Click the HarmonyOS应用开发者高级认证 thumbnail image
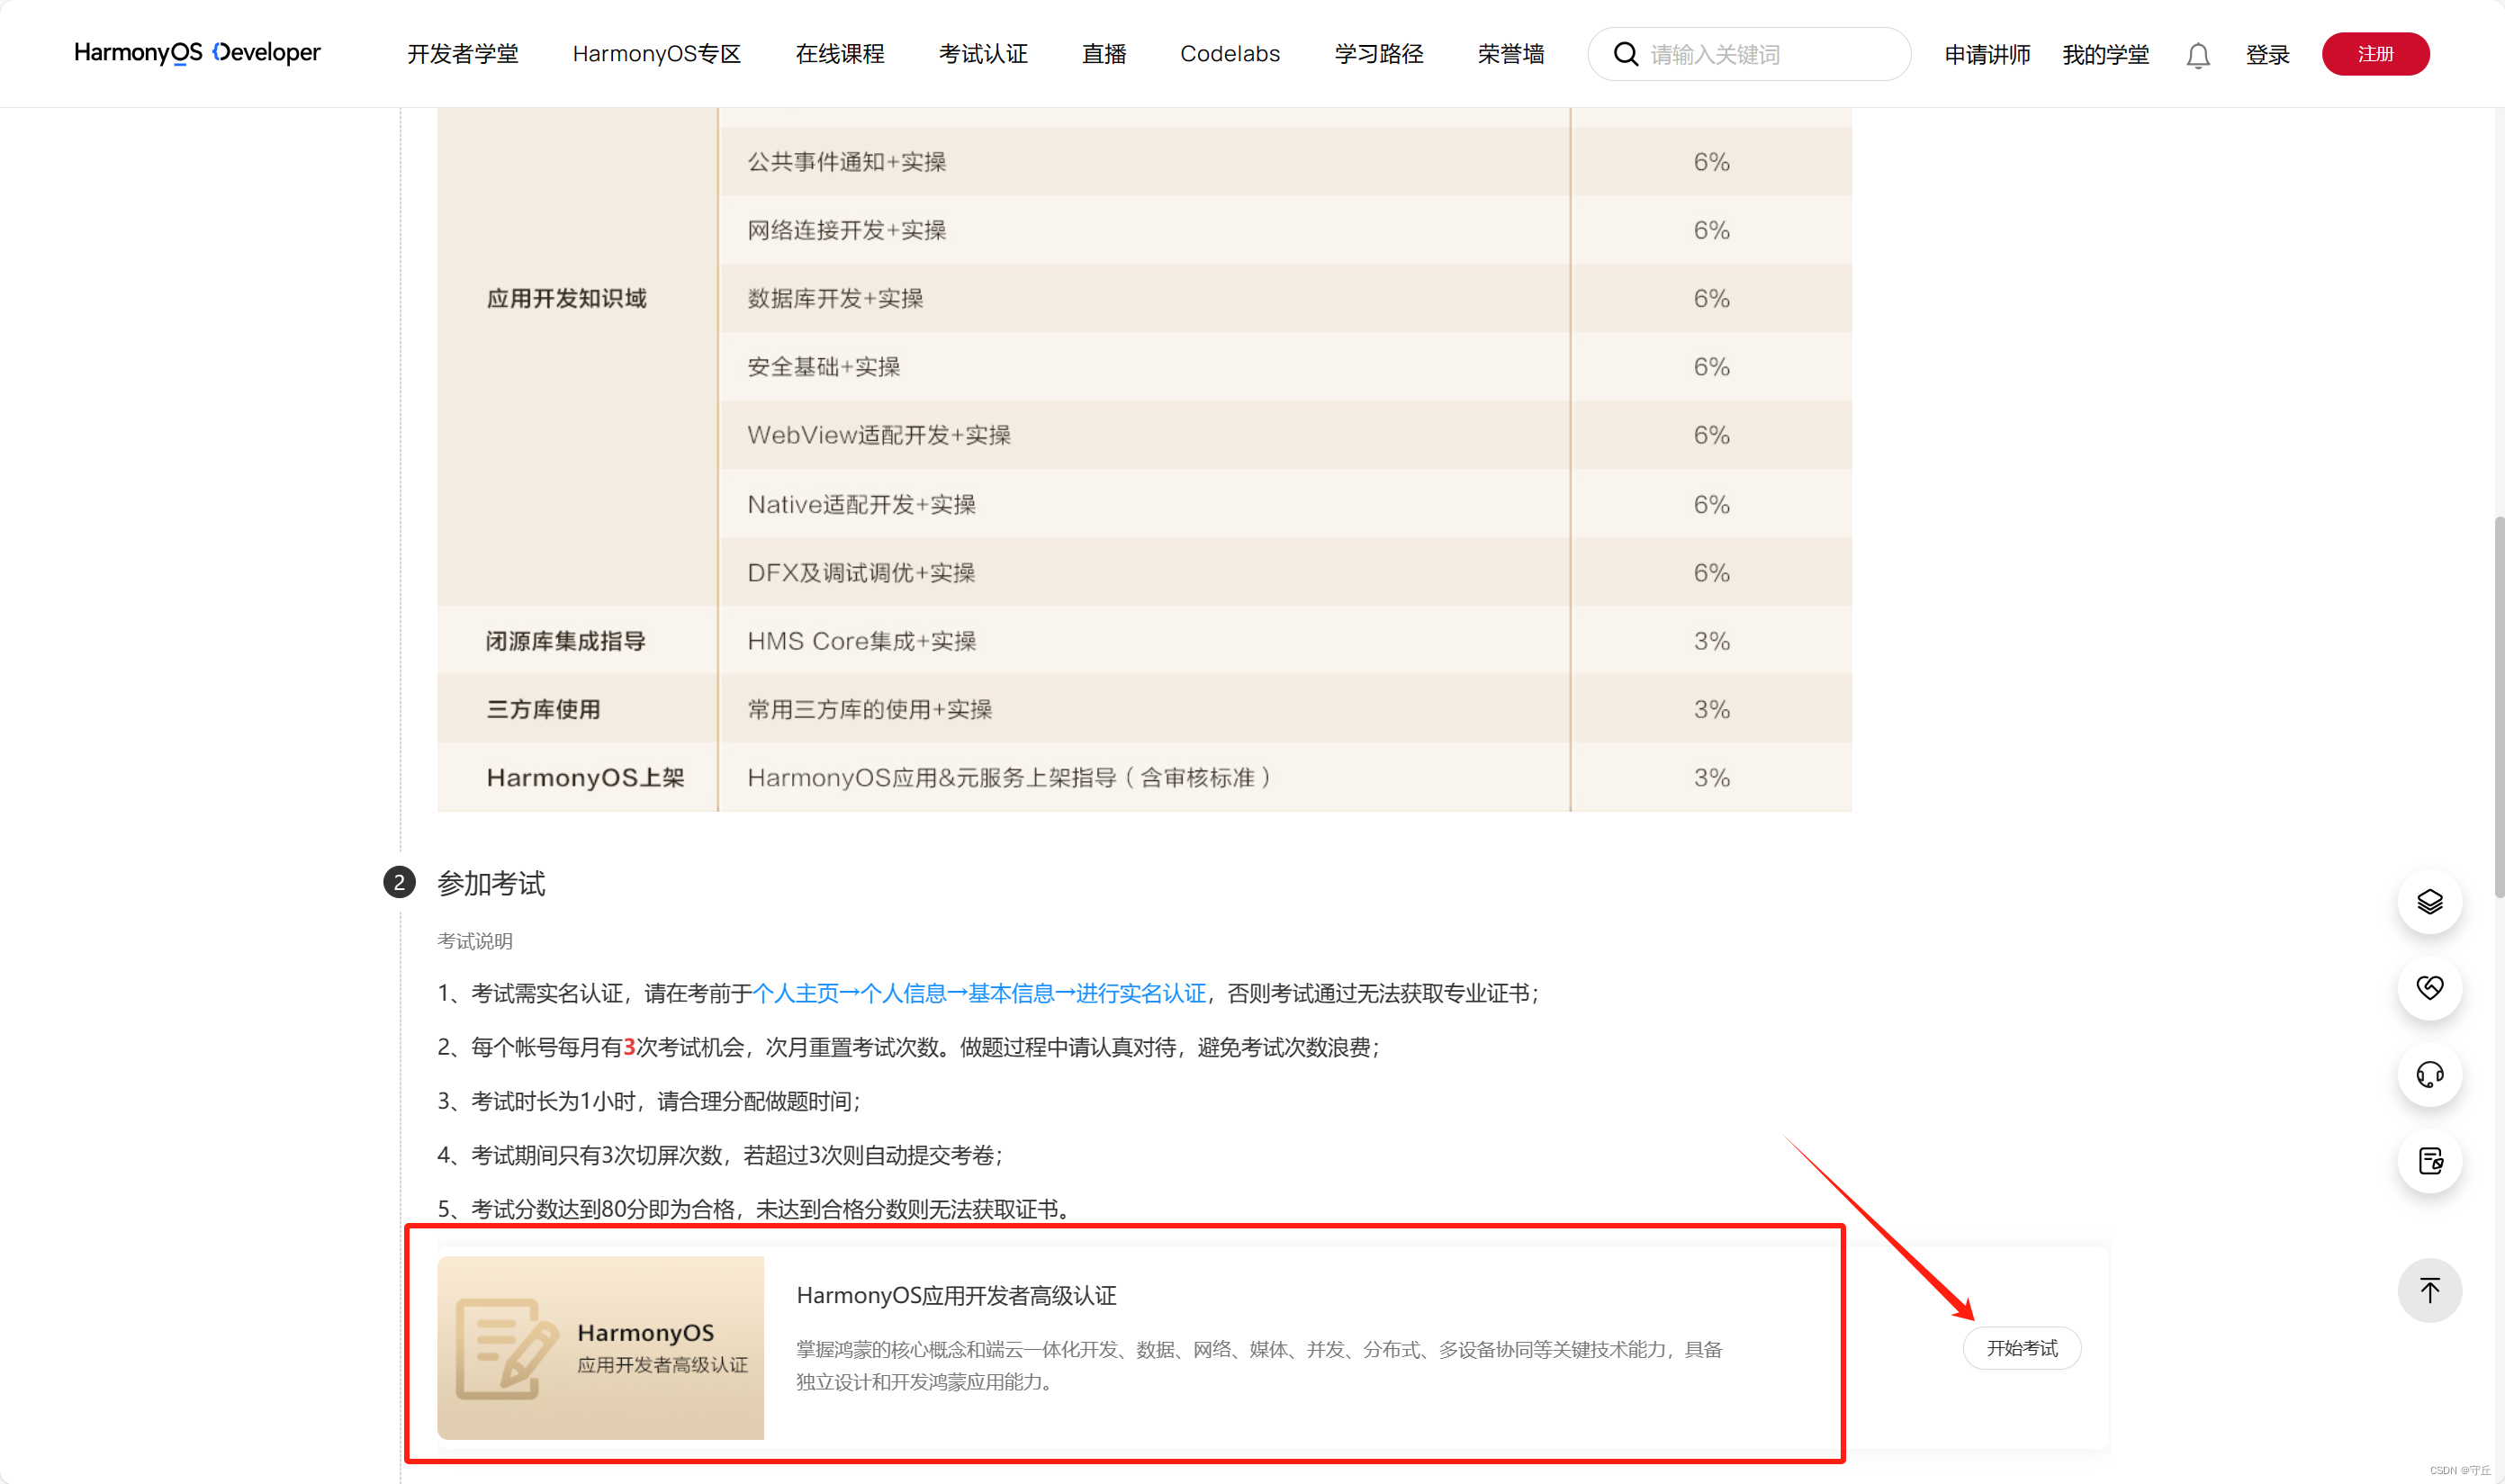Screen dimensions: 2505x1484 click(600, 1347)
